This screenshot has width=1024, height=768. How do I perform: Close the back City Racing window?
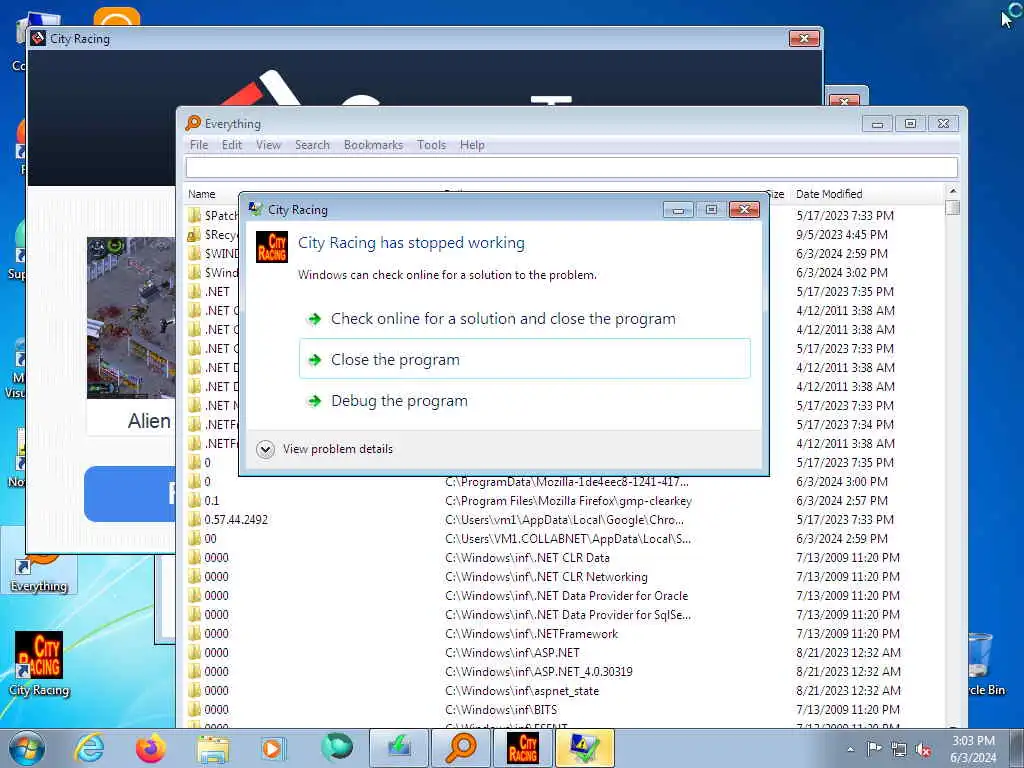point(804,39)
